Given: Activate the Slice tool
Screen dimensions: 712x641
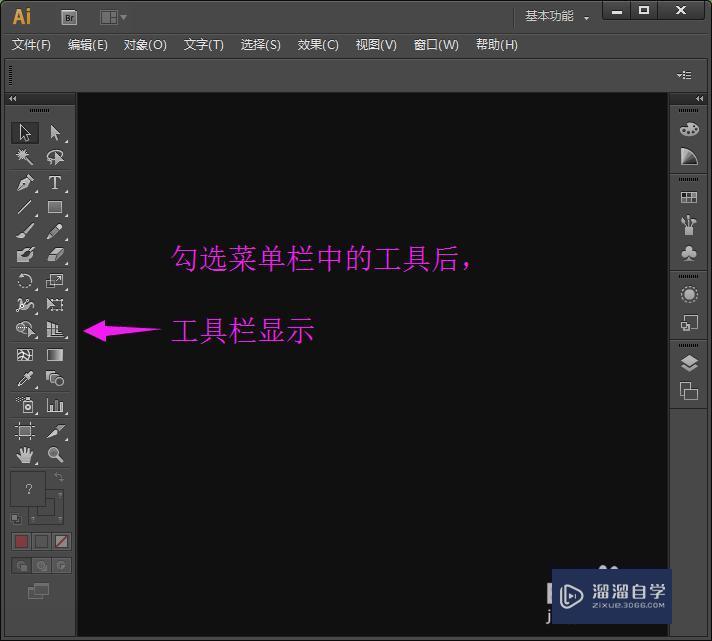Looking at the screenshot, I should pyautogui.click(x=55, y=430).
